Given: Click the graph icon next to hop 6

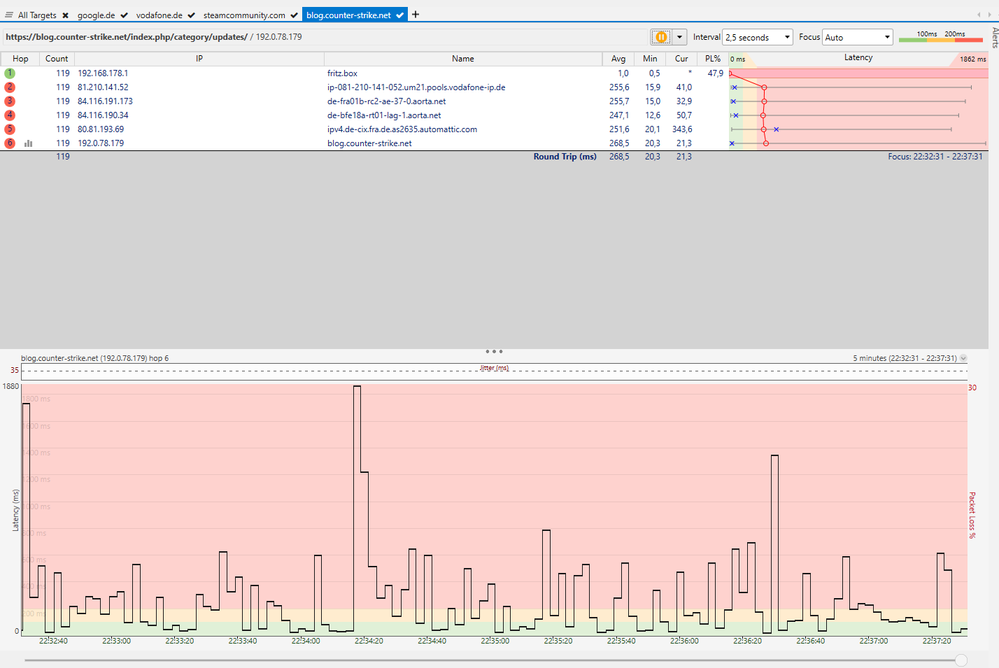Looking at the screenshot, I should pyautogui.click(x=28, y=143).
